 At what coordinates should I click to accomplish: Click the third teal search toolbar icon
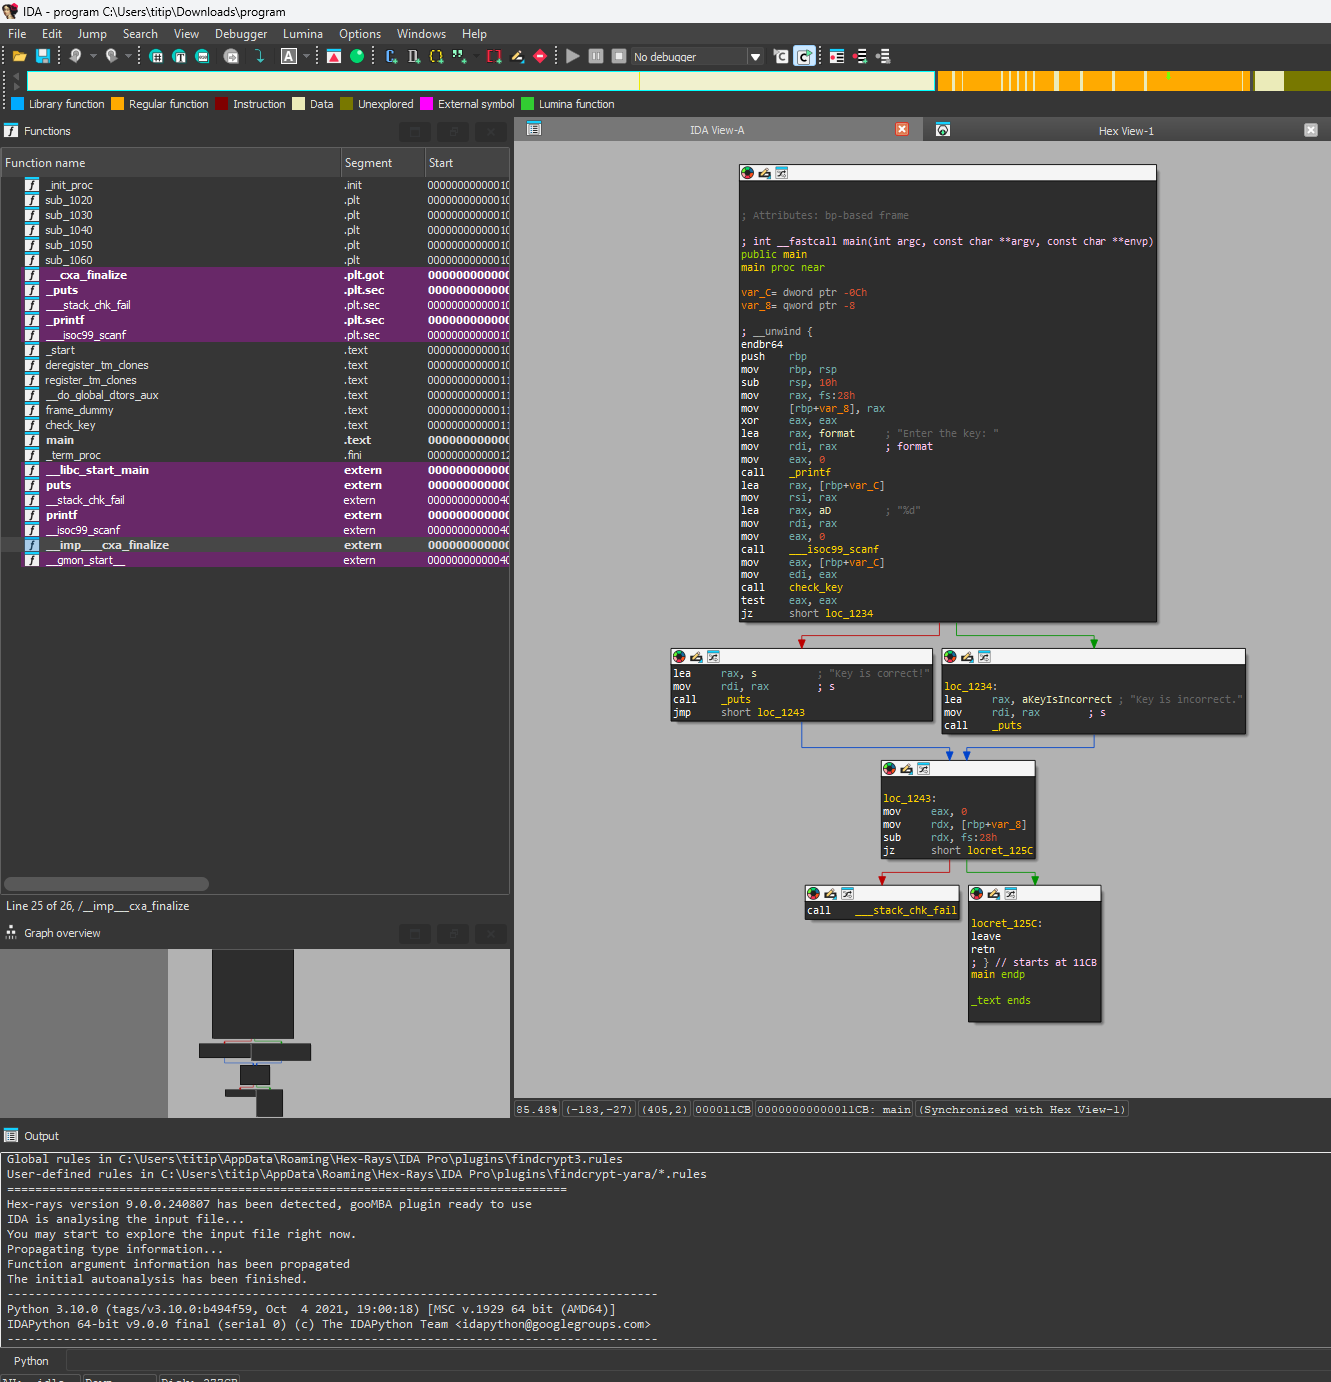pos(203,56)
